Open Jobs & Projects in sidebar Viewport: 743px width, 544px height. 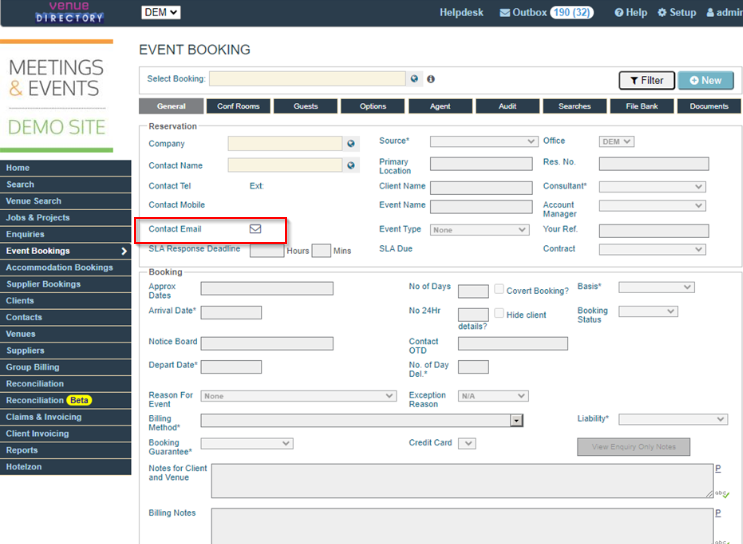tap(65, 218)
